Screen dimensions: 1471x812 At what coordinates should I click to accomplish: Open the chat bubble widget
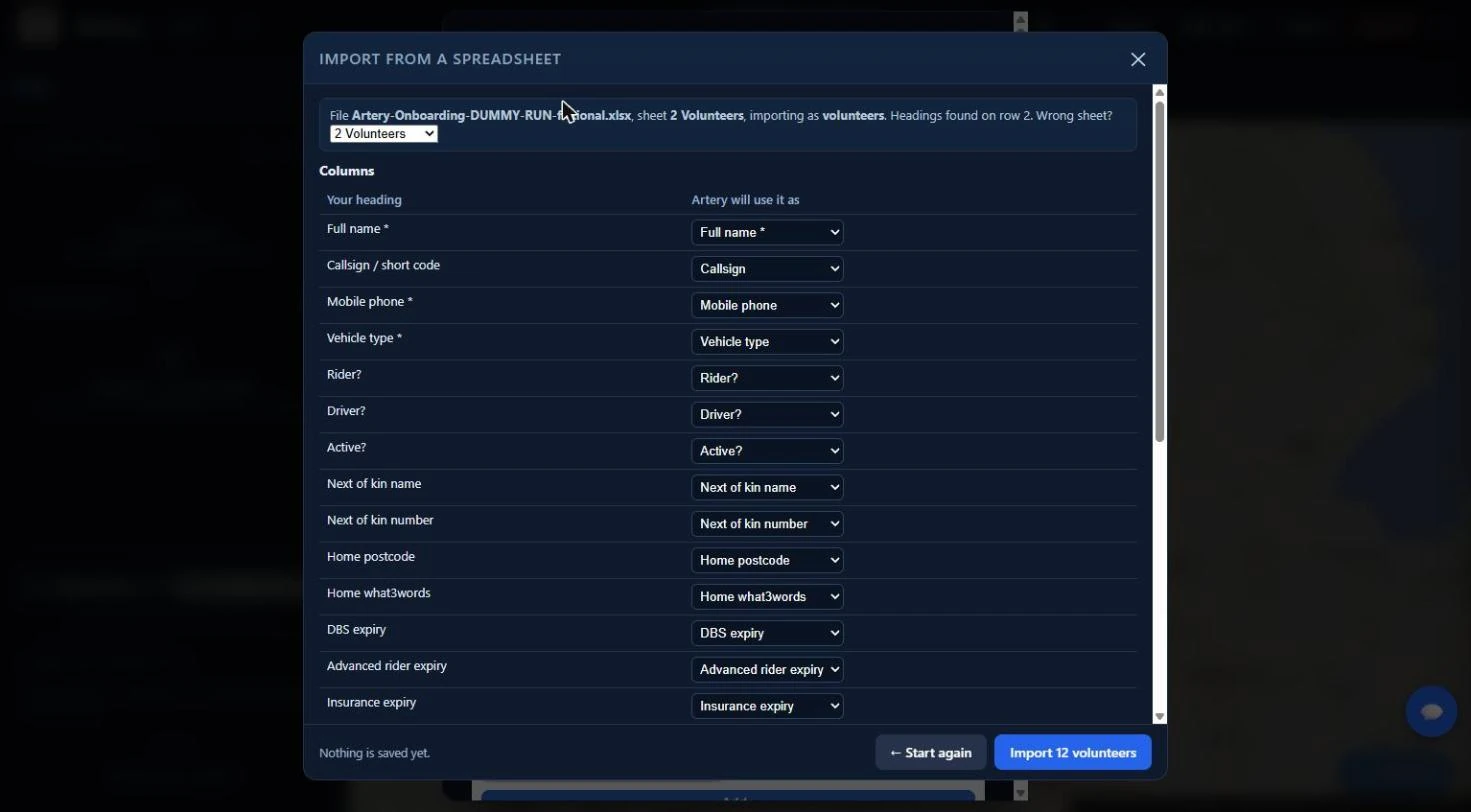[1431, 711]
